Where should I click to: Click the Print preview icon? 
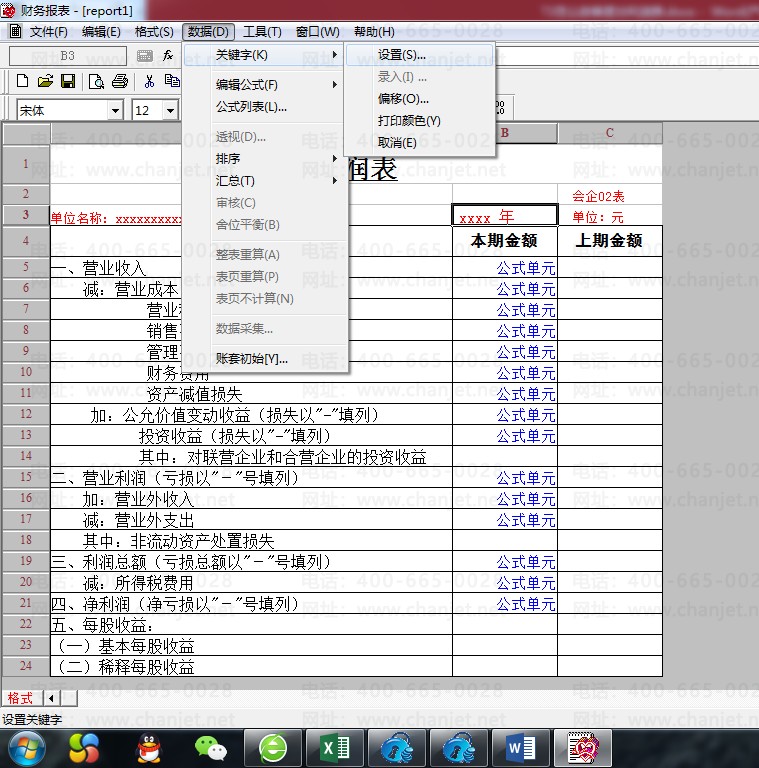pos(96,81)
